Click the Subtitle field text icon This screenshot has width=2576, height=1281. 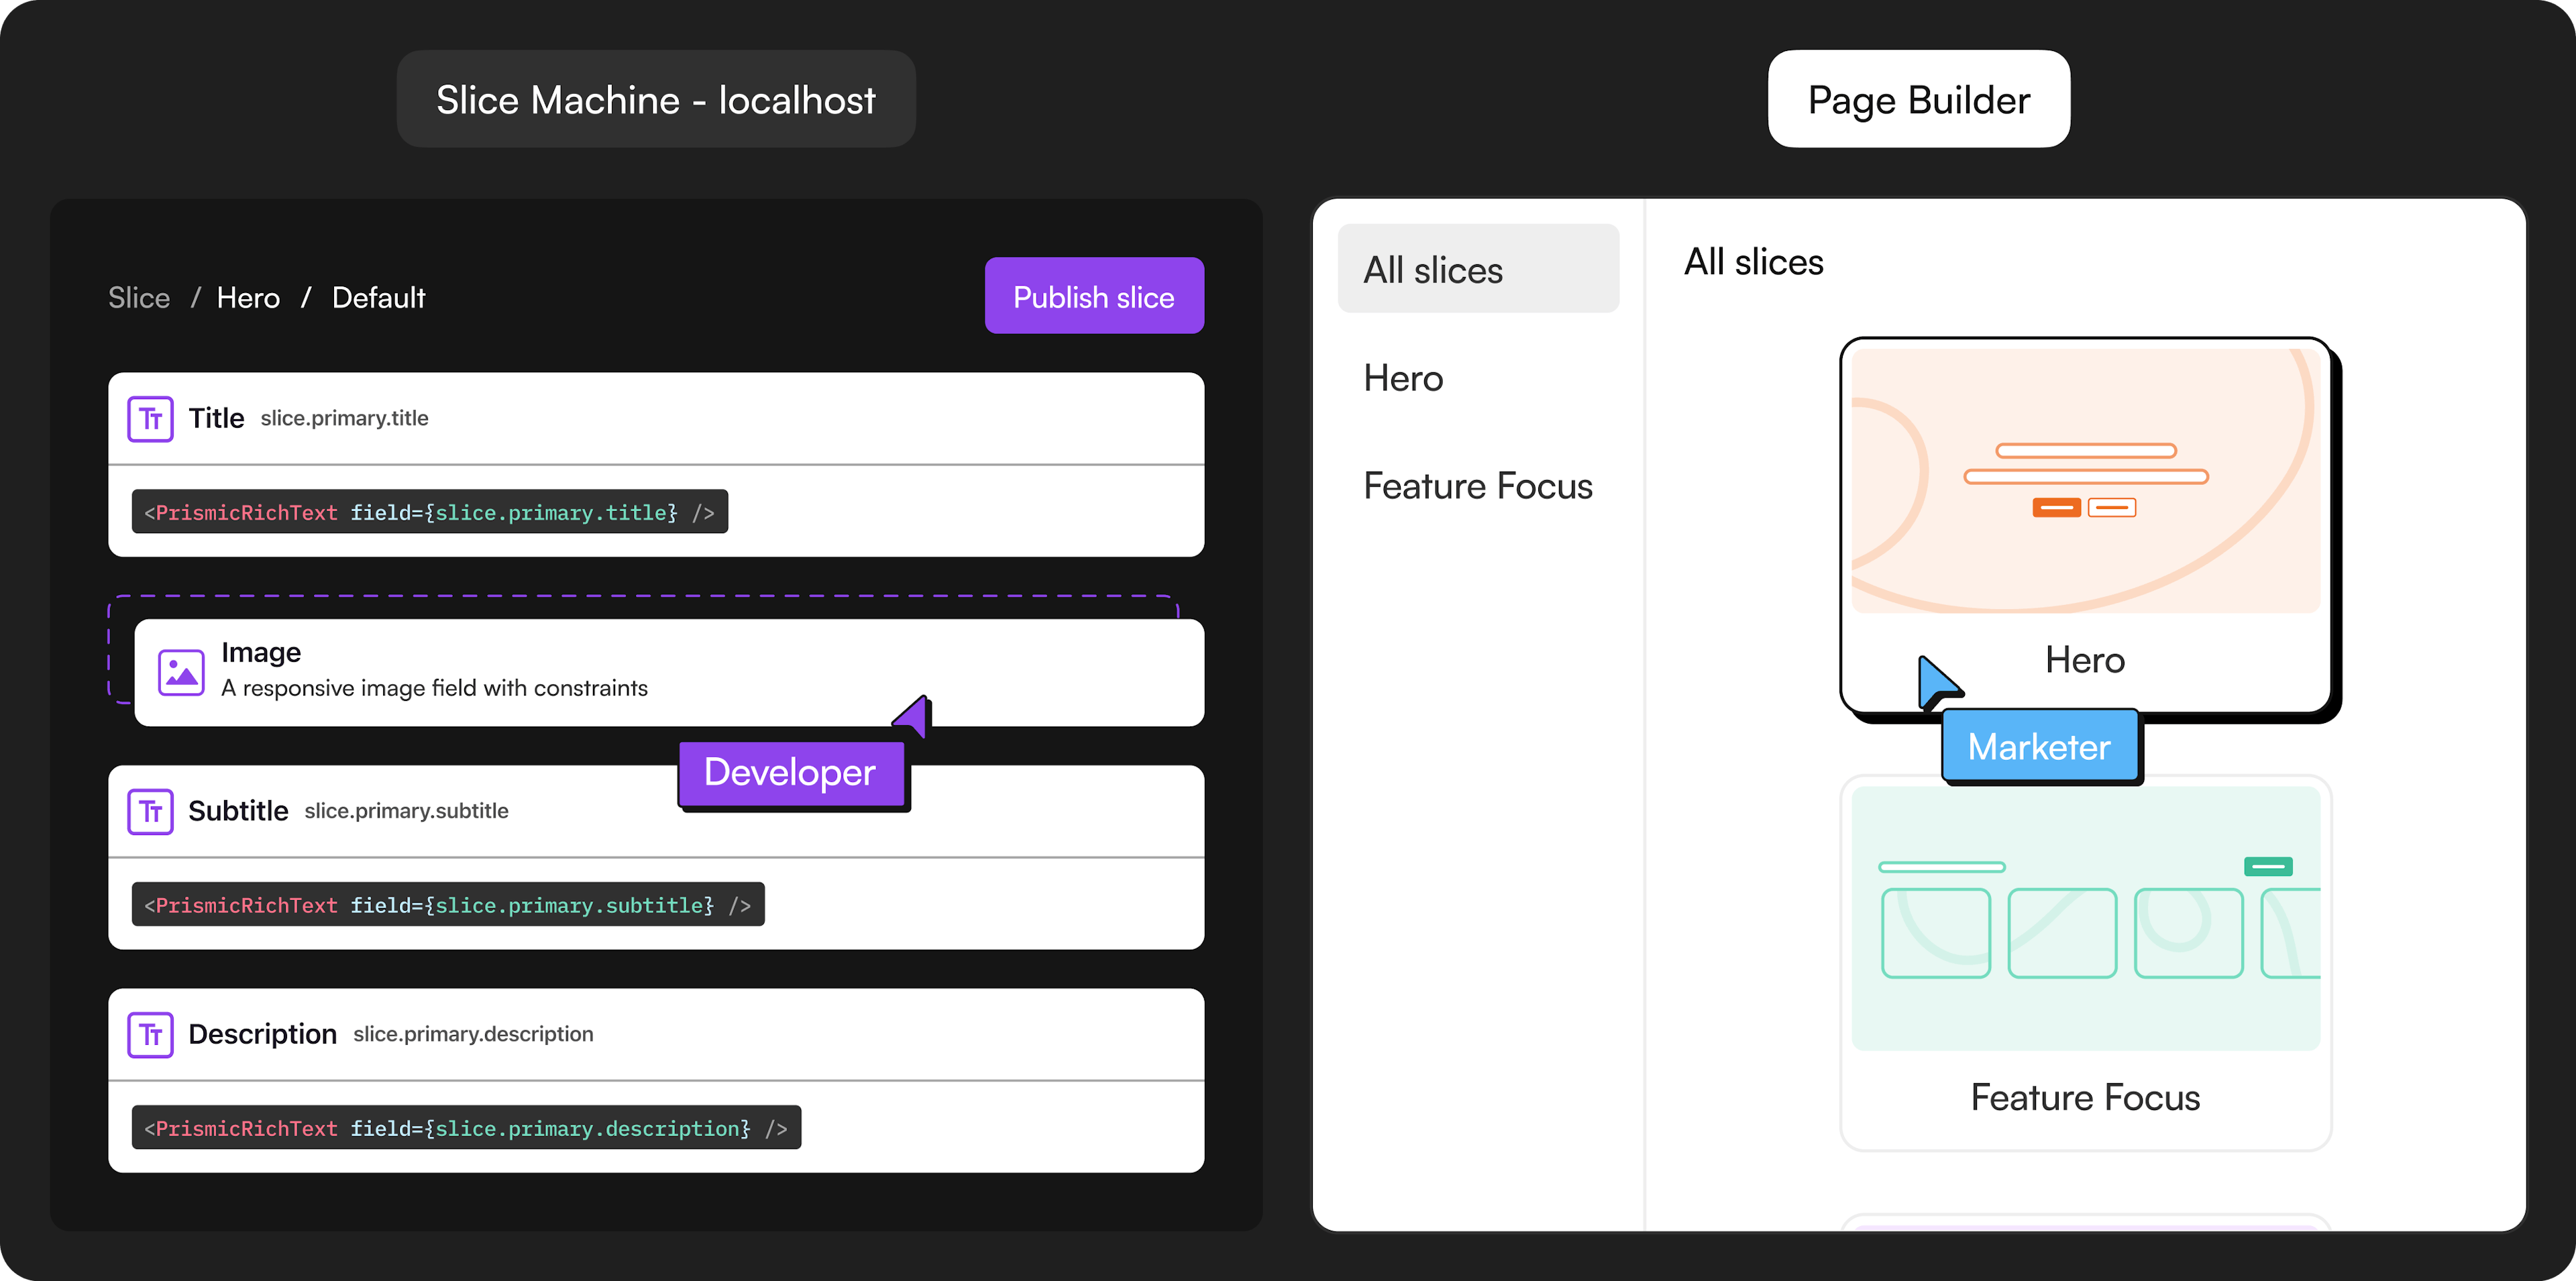(x=150, y=811)
